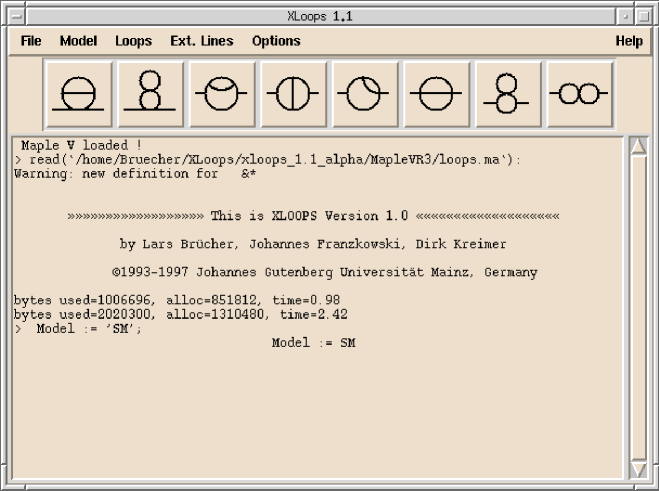659x491 pixels.
Task: Open the Ext. Lines menu
Action: pos(202,41)
